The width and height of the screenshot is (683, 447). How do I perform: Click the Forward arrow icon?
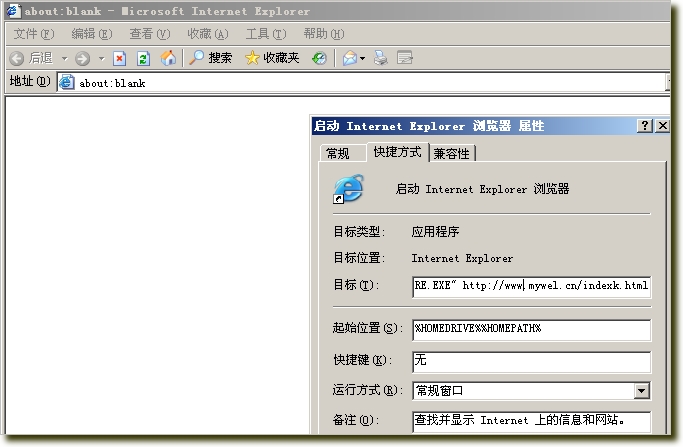point(82,58)
